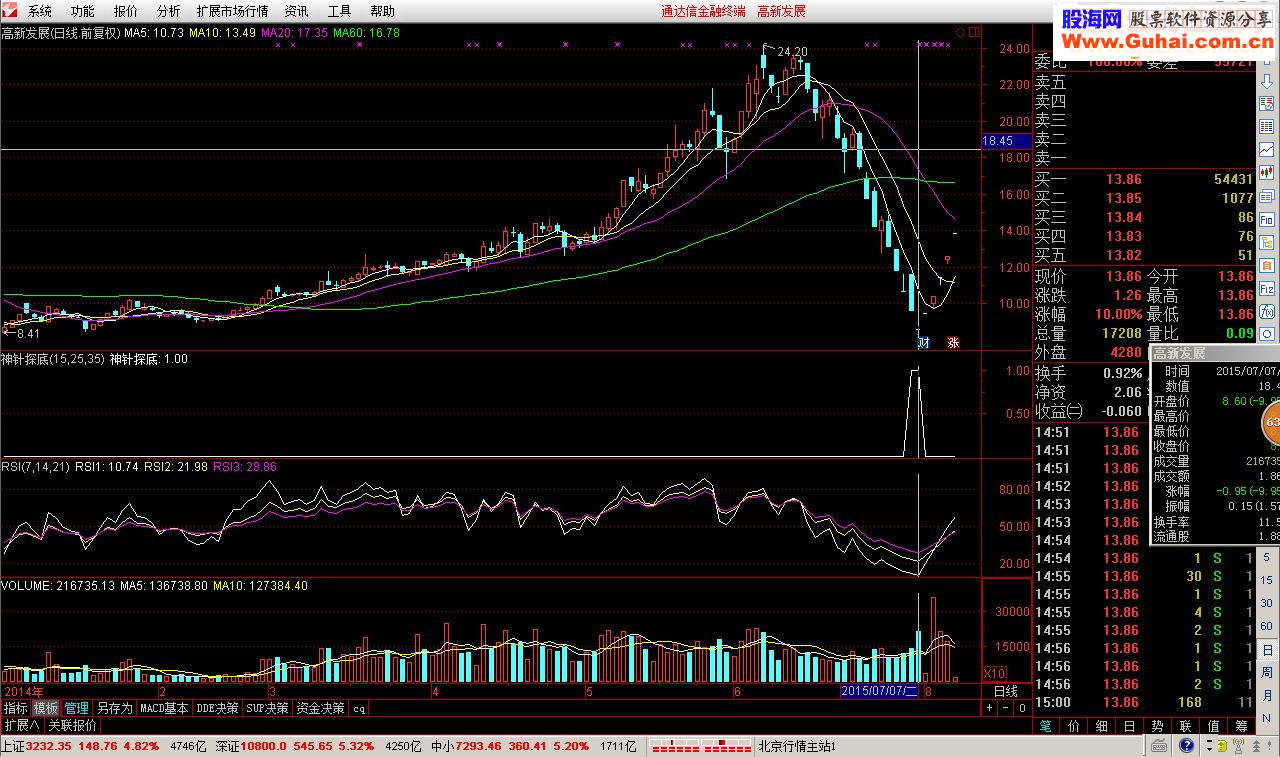
Task: Open the 功能 menu
Action: point(83,11)
